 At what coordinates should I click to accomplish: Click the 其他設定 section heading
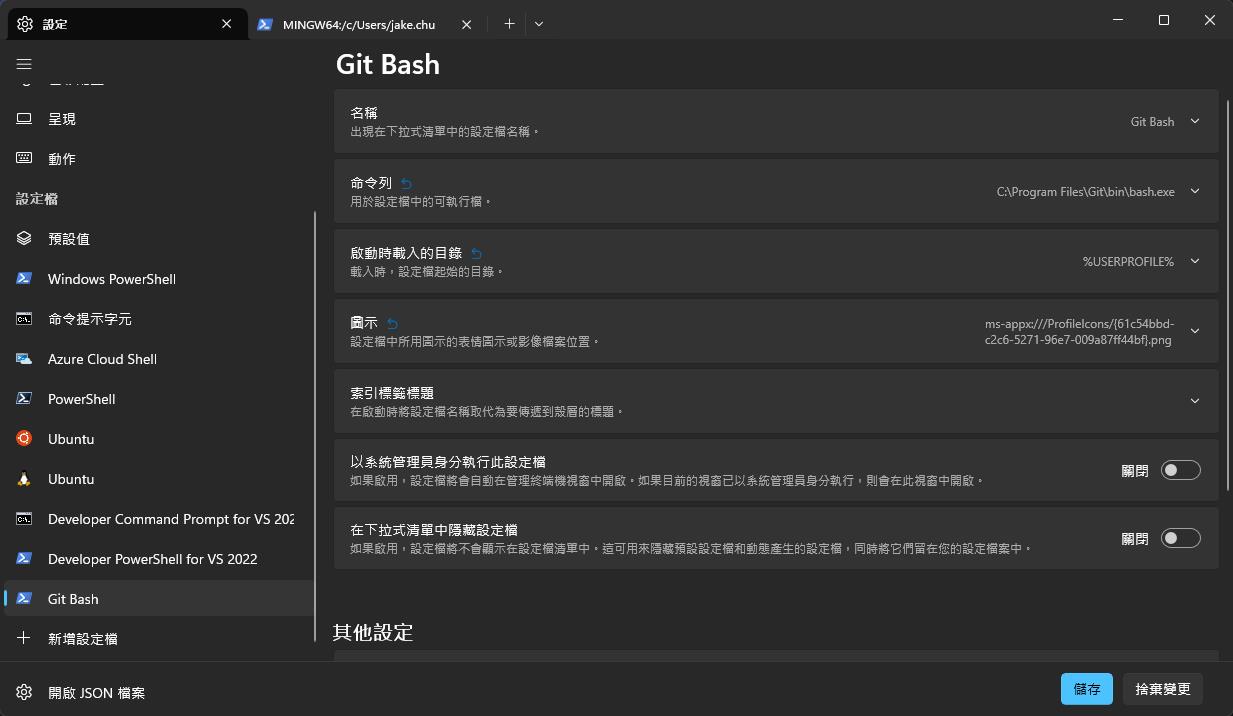click(373, 632)
